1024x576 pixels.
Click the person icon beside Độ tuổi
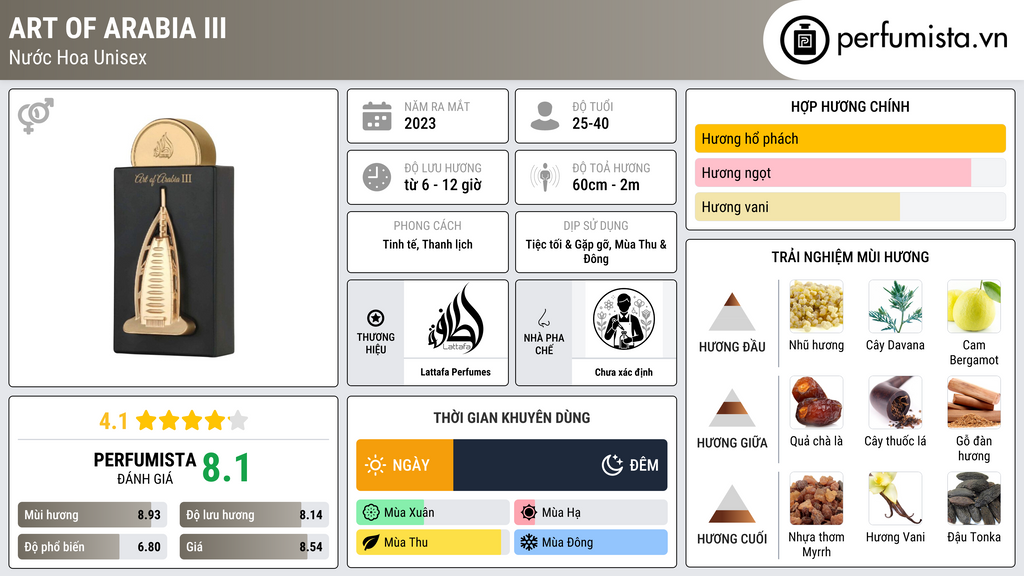[x=545, y=116]
